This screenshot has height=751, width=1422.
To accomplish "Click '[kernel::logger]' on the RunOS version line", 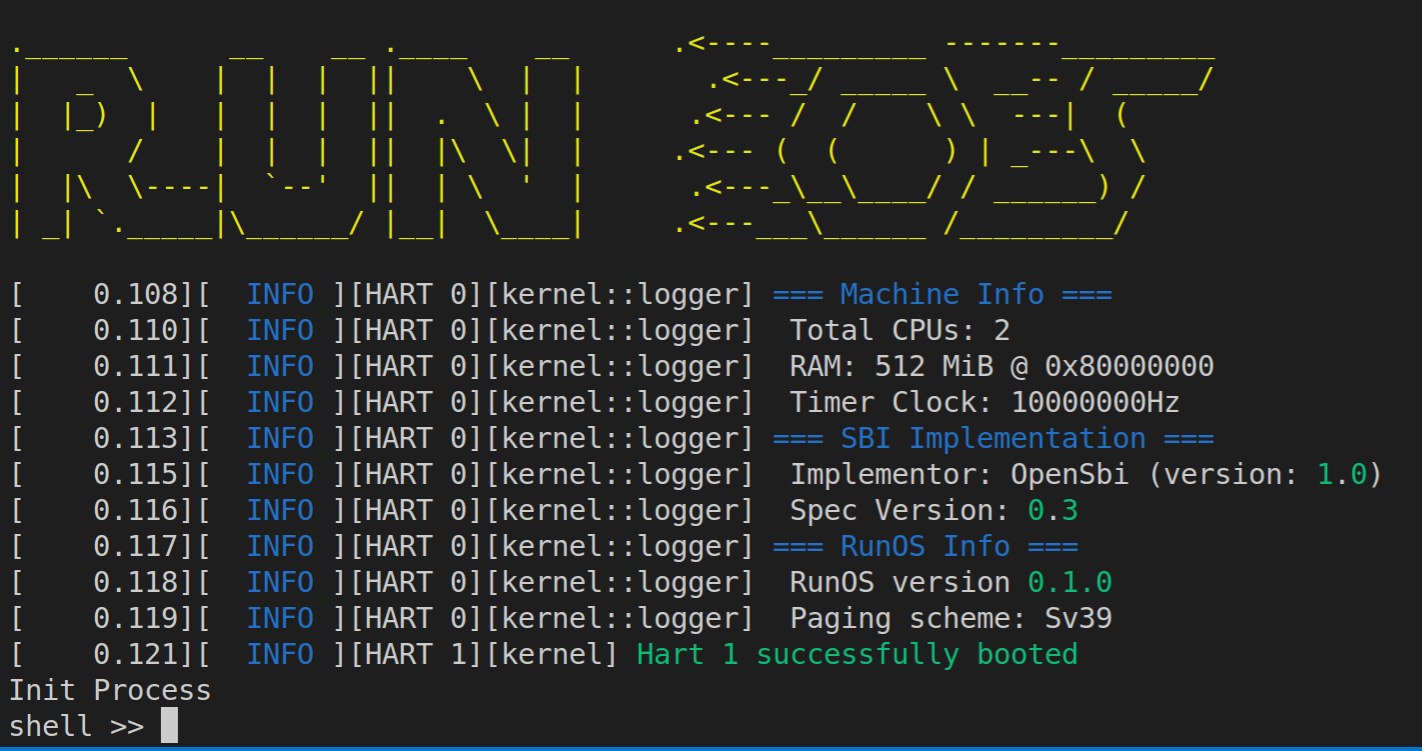I will 620,582.
